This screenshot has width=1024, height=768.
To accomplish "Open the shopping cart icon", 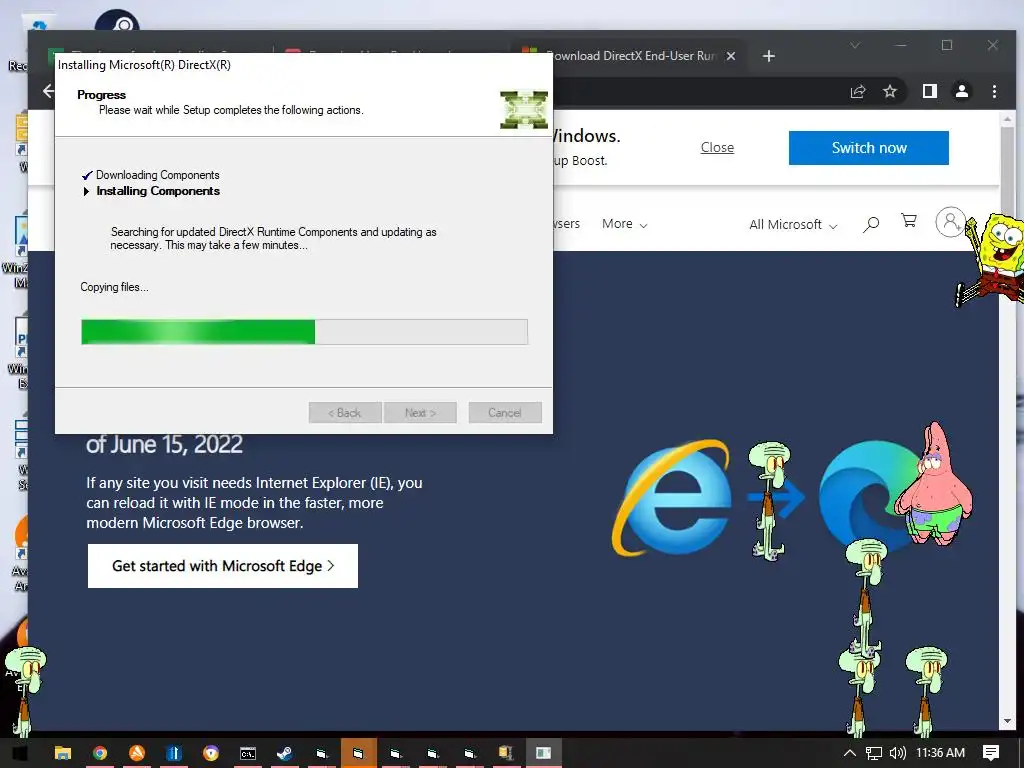I will pos(908,221).
